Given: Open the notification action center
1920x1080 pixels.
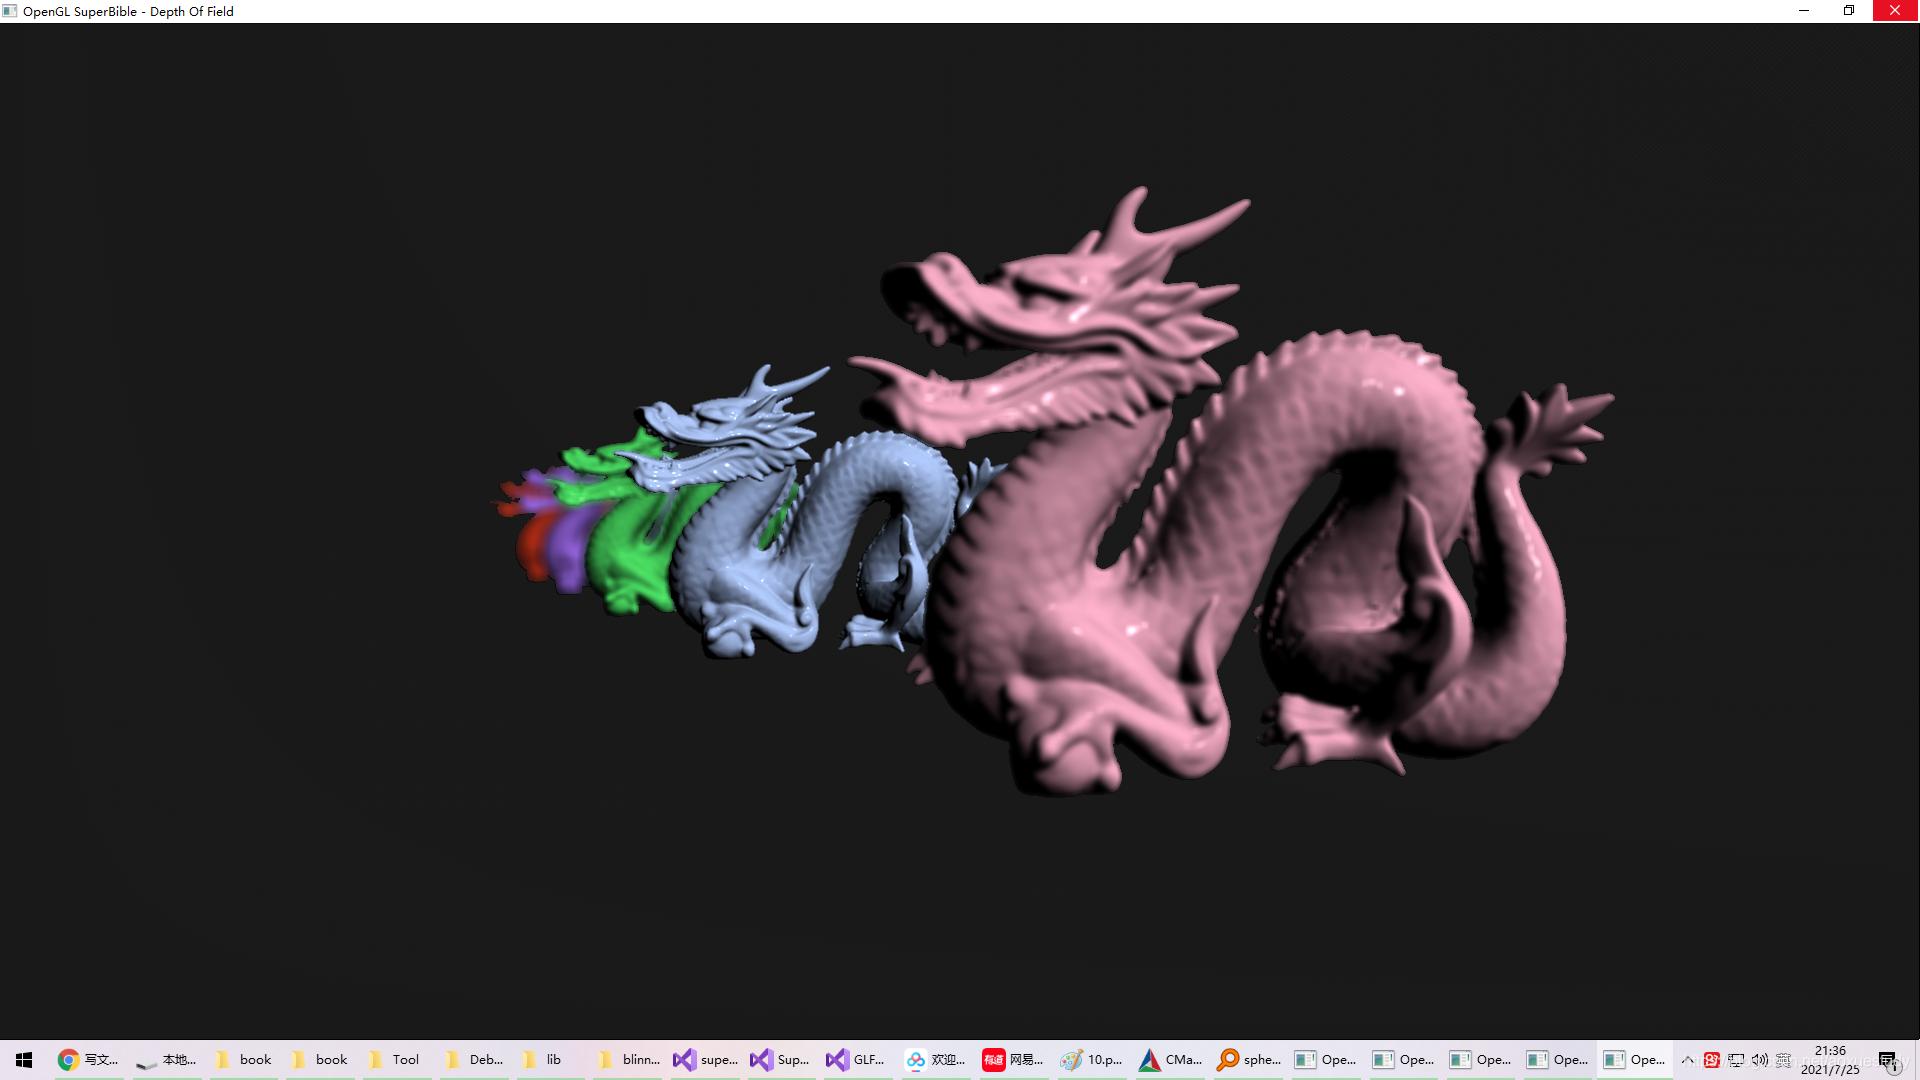Looking at the screenshot, I should point(1887,1060).
